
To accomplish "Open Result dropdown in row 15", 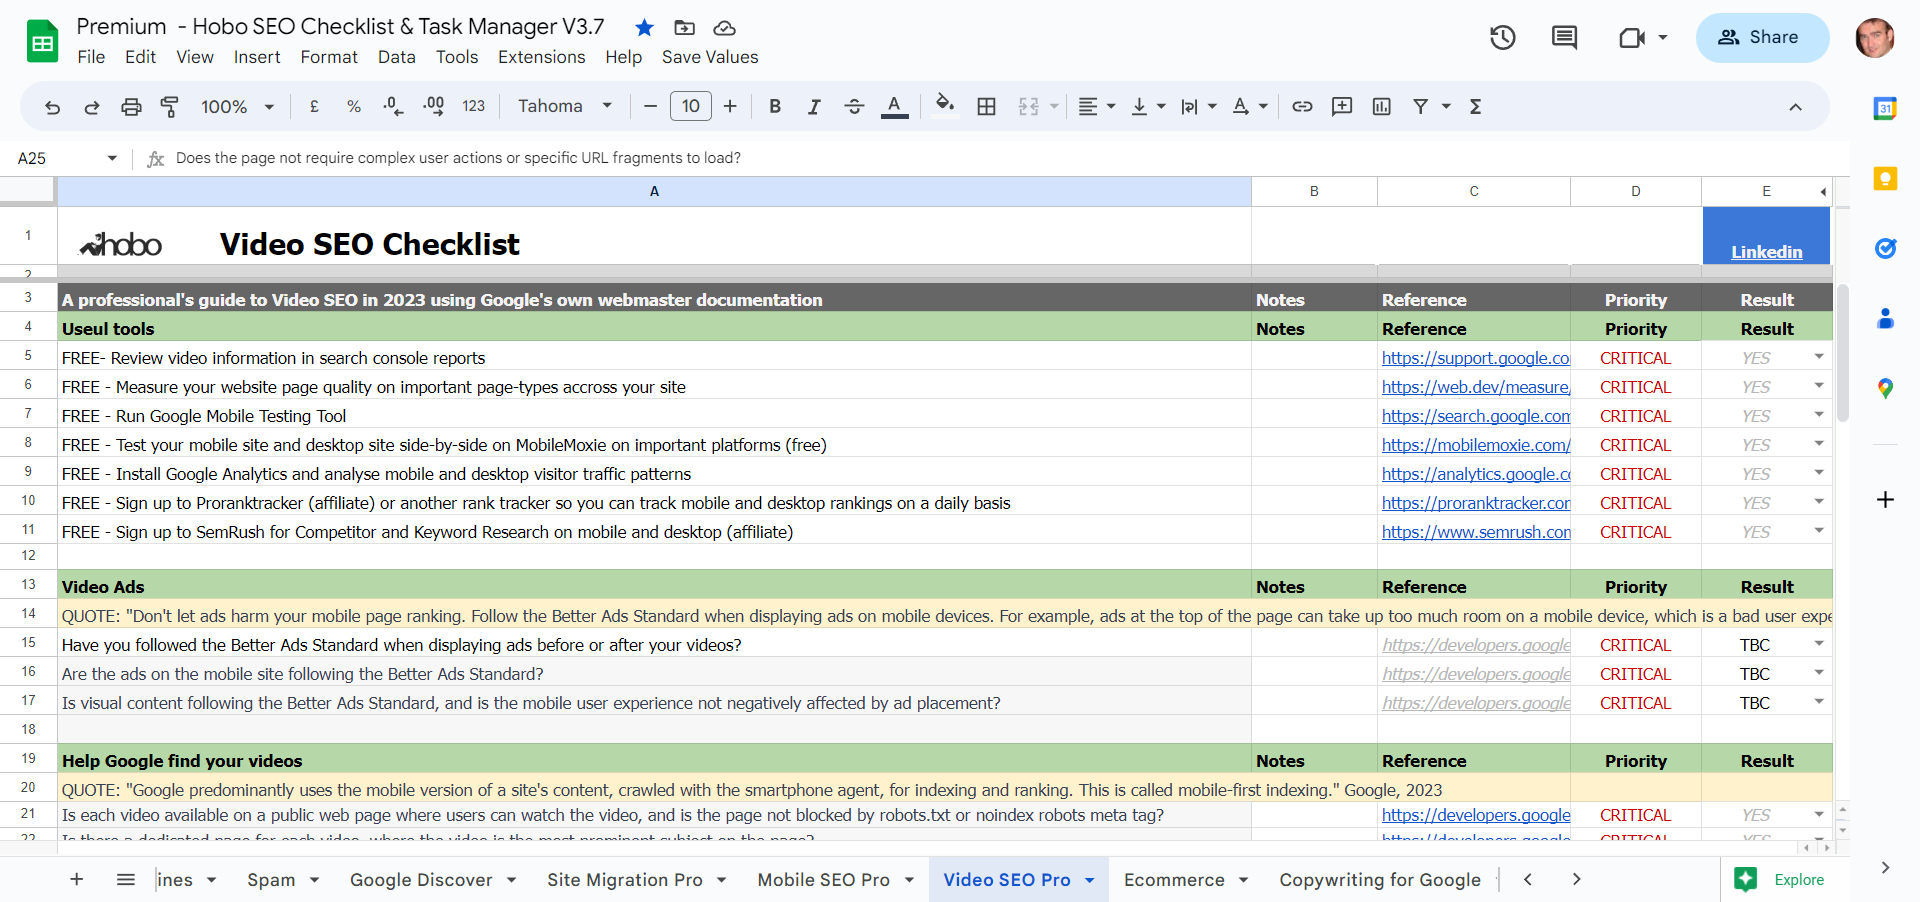I will point(1819,645).
